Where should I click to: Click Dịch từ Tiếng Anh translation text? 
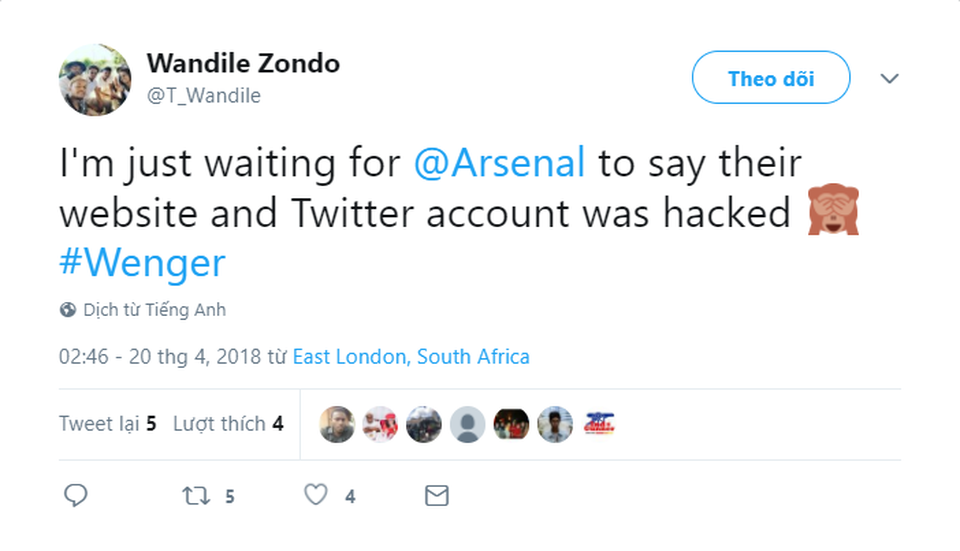154,310
